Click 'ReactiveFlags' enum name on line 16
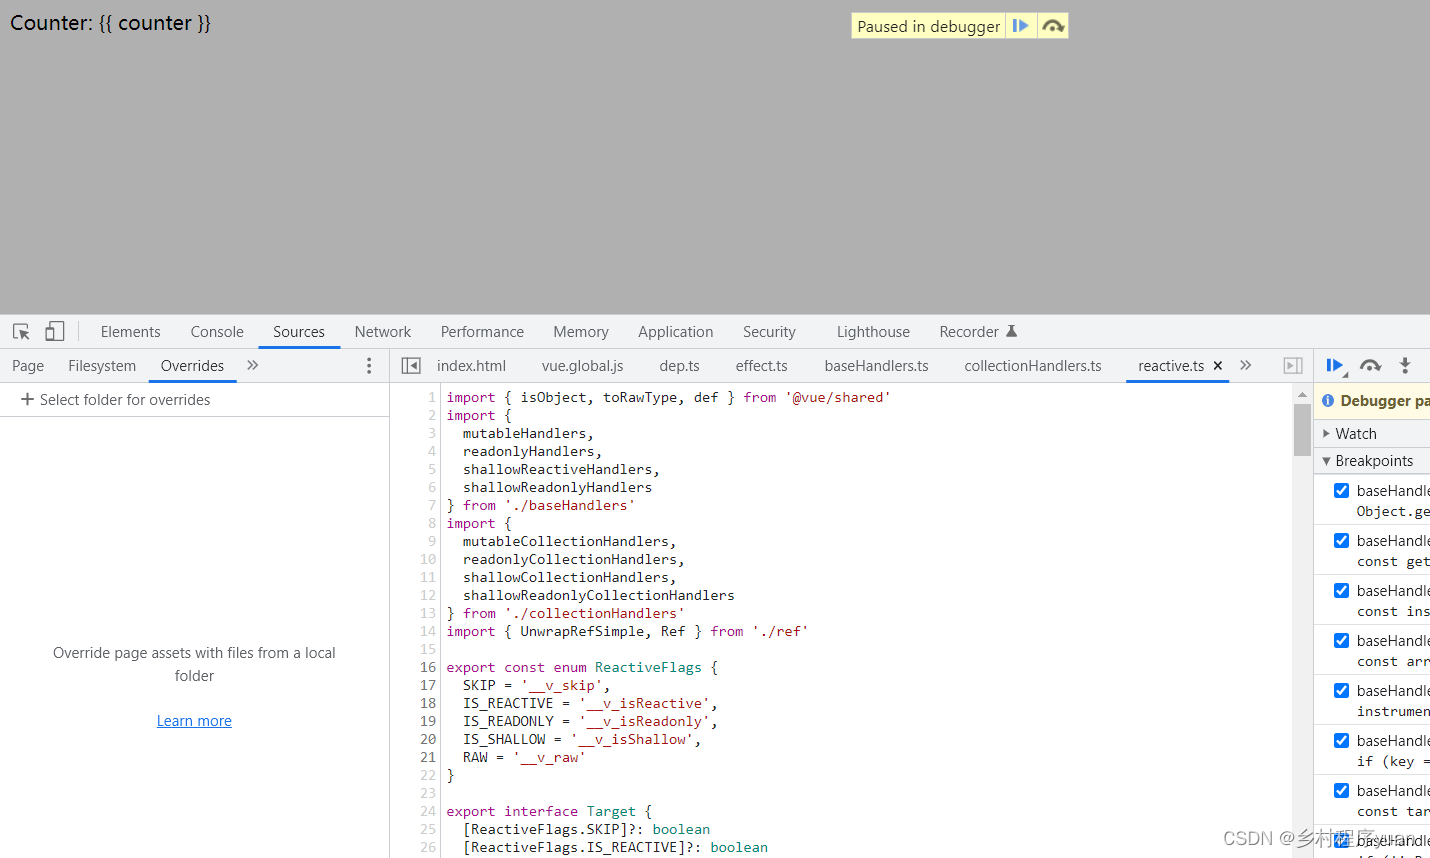 648,667
